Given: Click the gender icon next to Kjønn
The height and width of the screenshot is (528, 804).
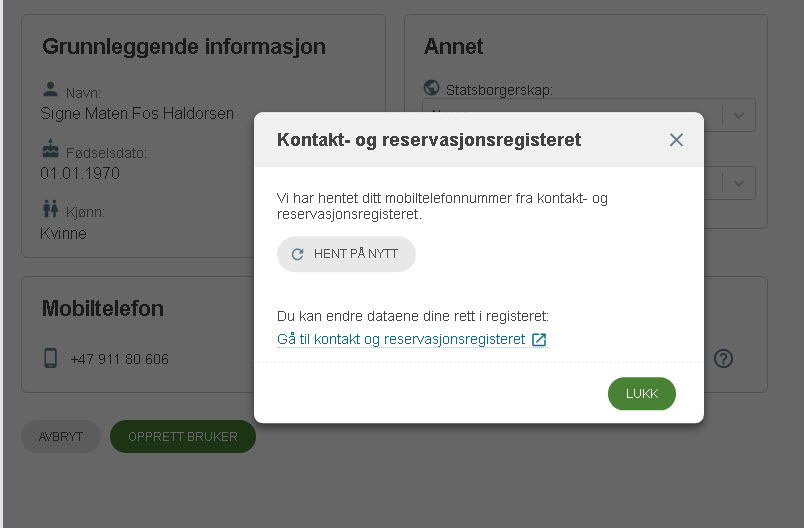Looking at the screenshot, I should click(x=50, y=209).
